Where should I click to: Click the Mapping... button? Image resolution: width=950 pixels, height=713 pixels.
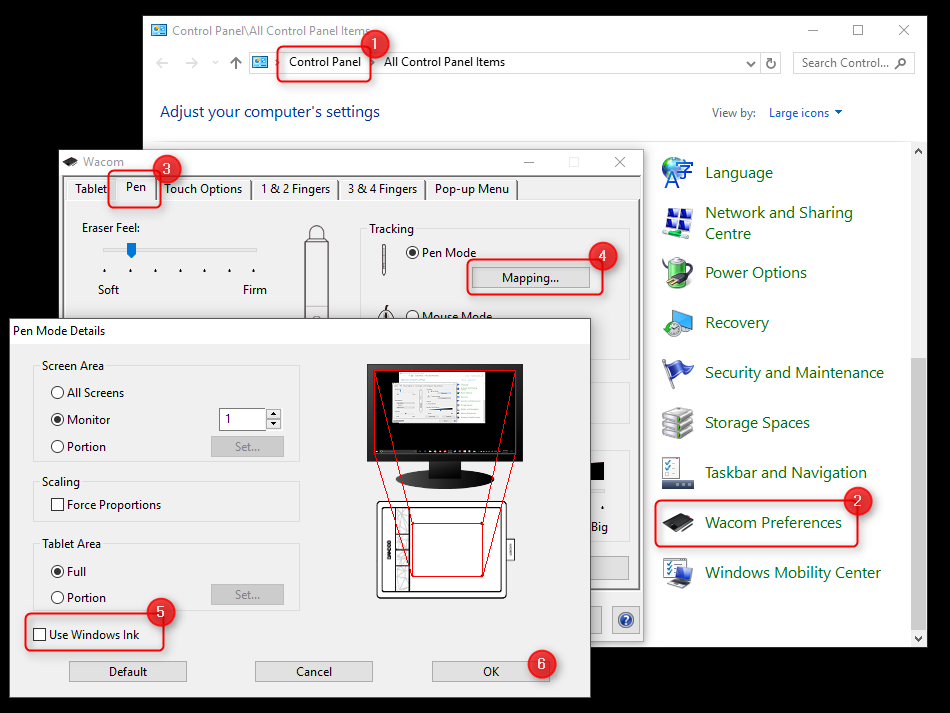pyautogui.click(x=530, y=278)
